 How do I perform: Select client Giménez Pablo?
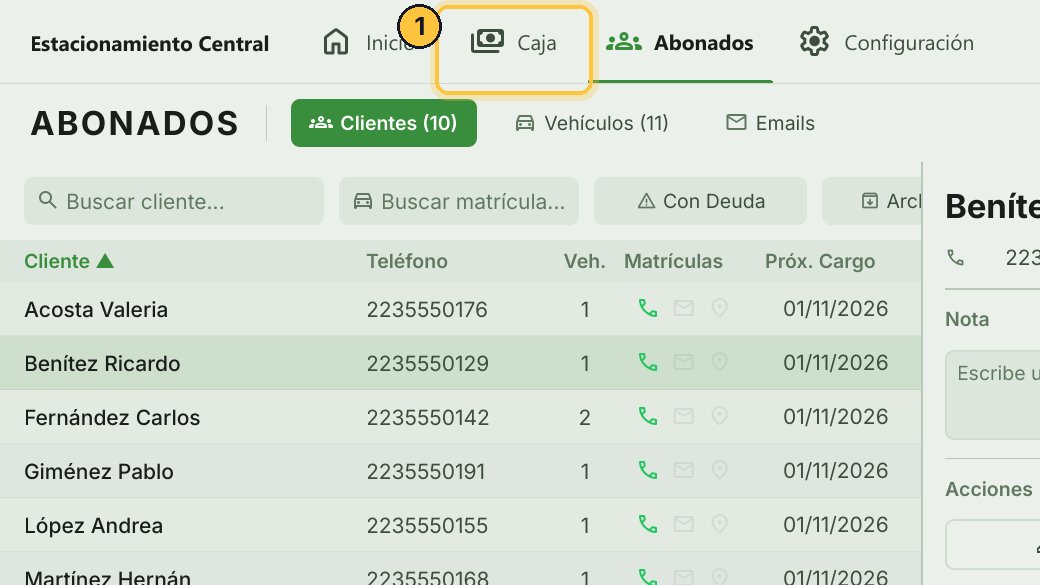pos(99,472)
